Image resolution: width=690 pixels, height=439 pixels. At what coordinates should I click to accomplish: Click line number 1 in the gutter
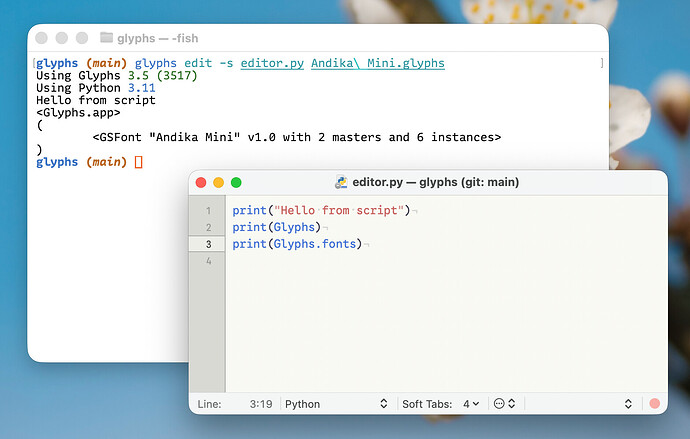(208, 211)
